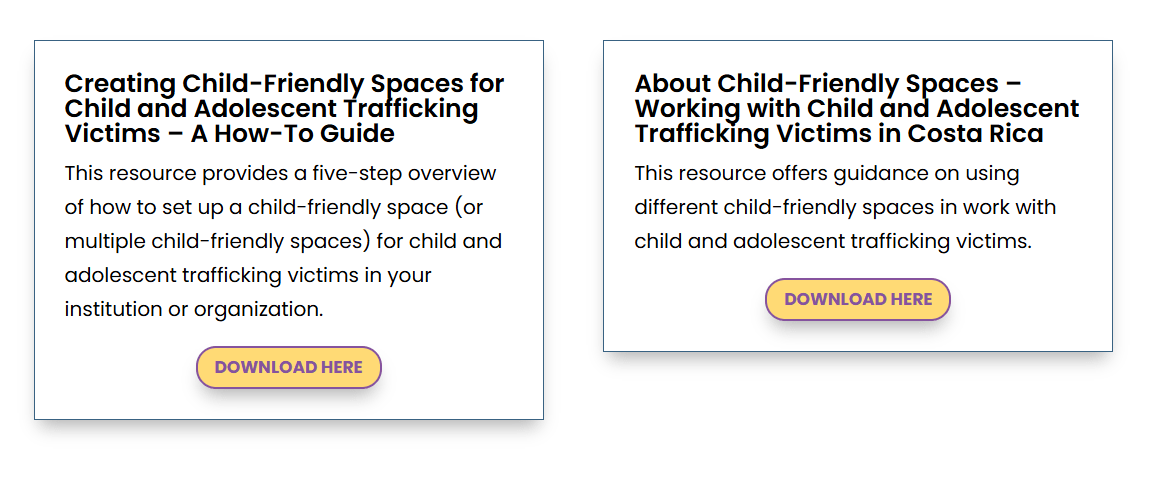Click "Child and Adolescent Trafficking" line in left heading

(271, 108)
